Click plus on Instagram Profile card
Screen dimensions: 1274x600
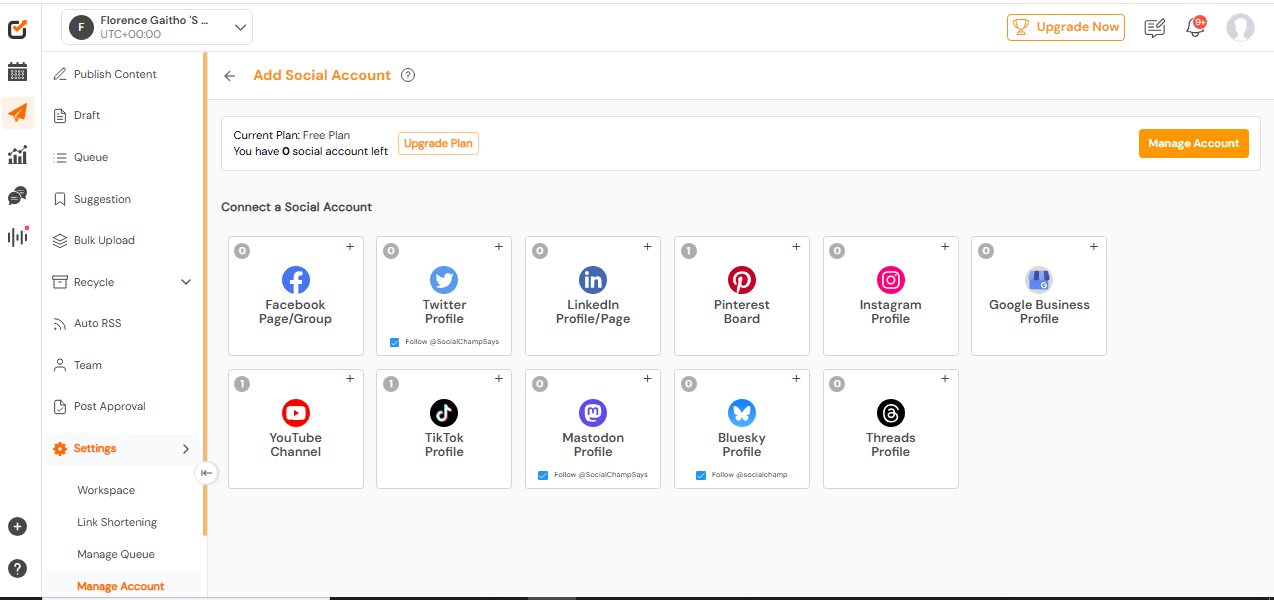point(945,247)
